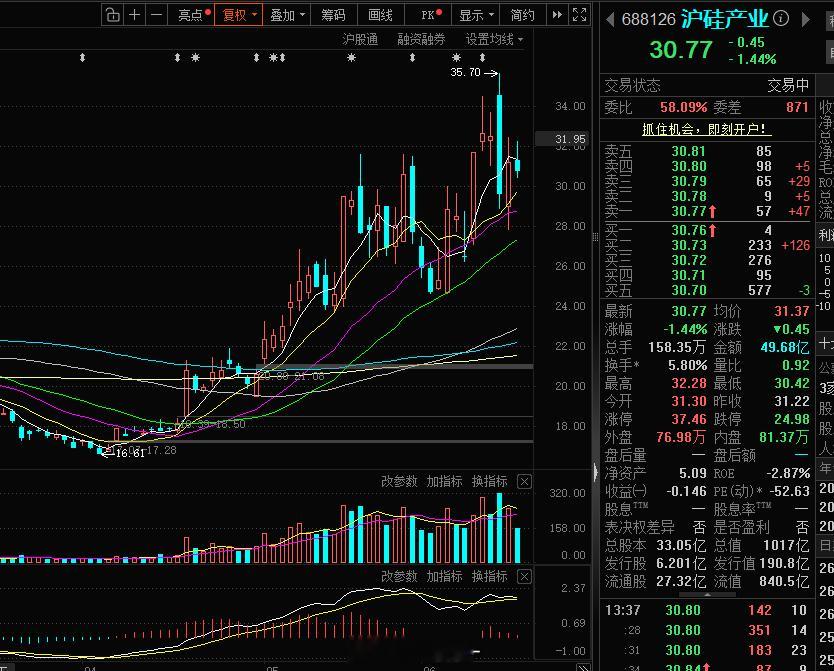Viewport: 834px width, 671px height.
Task: Click the 沪股通 label
Action: coord(360,39)
